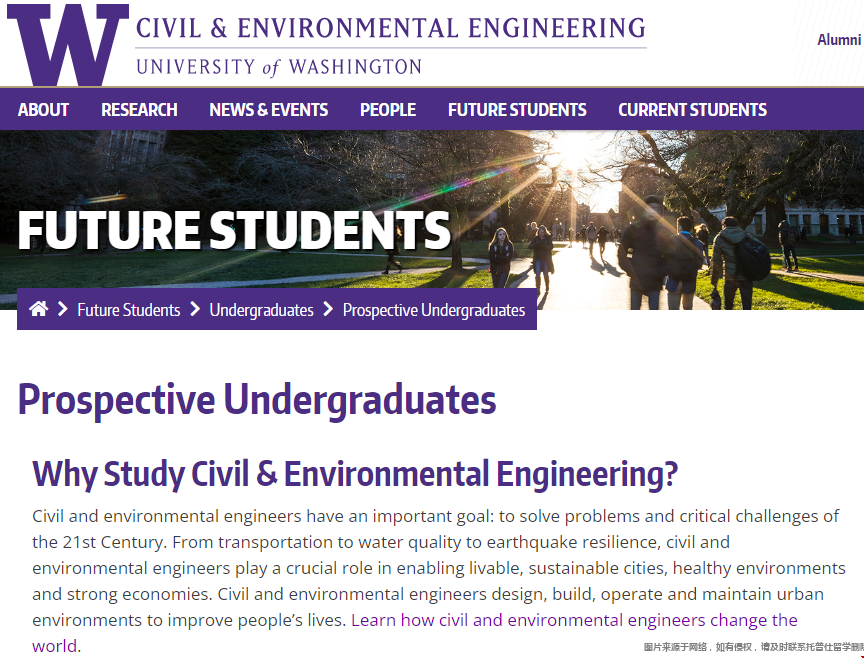Click the University of Washington W logo
This screenshot has width=864, height=658.
click(68, 45)
